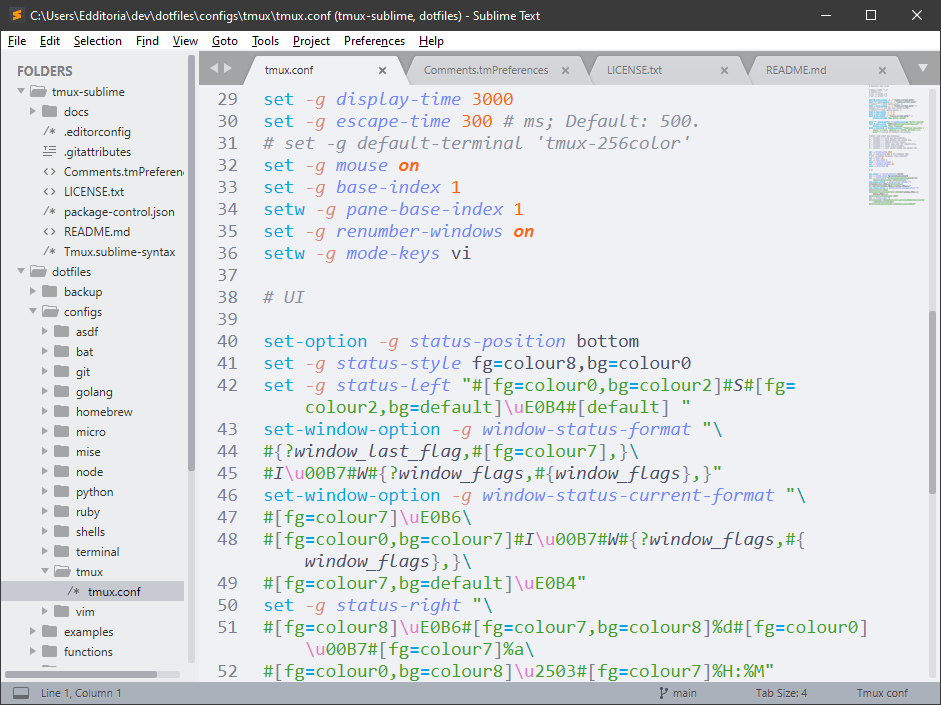Open the Find menu
This screenshot has width=941, height=705.
pos(147,41)
